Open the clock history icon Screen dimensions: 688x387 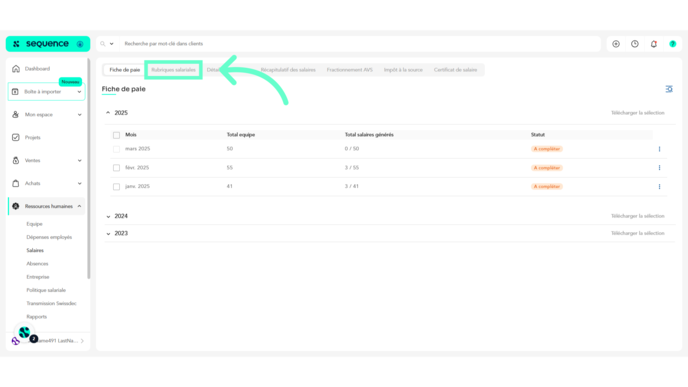tap(635, 44)
